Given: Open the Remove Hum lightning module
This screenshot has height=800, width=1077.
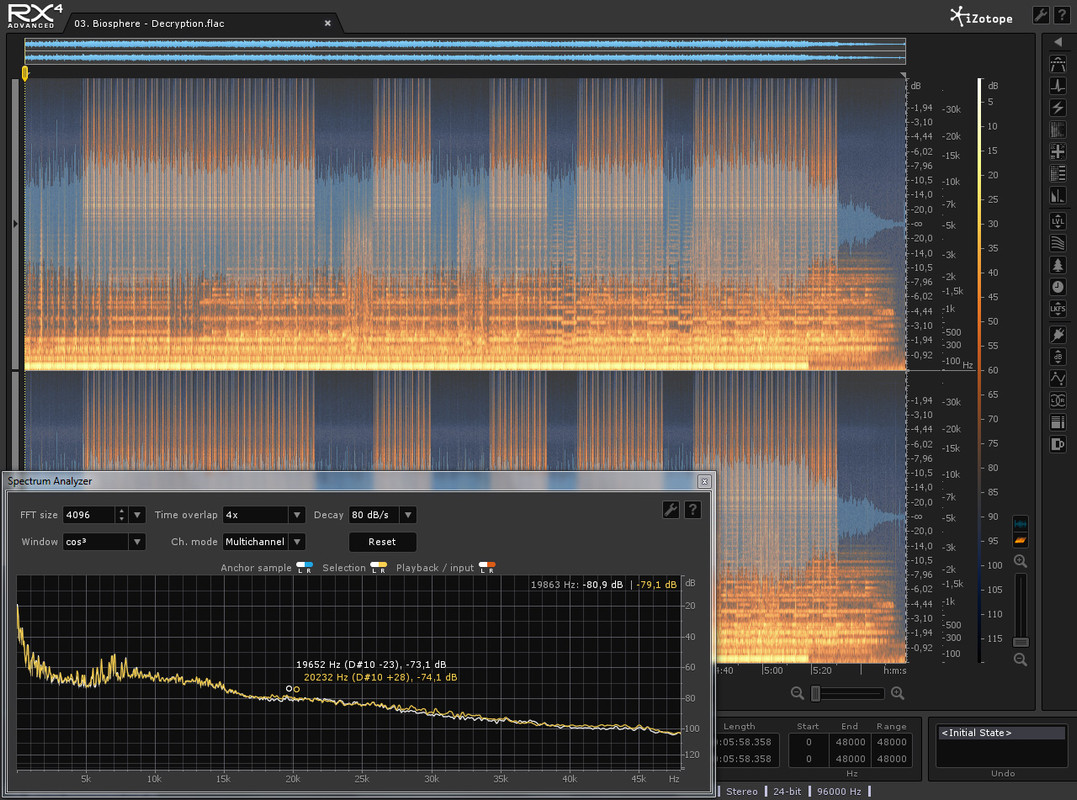Looking at the screenshot, I should [x=1058, y=108].
